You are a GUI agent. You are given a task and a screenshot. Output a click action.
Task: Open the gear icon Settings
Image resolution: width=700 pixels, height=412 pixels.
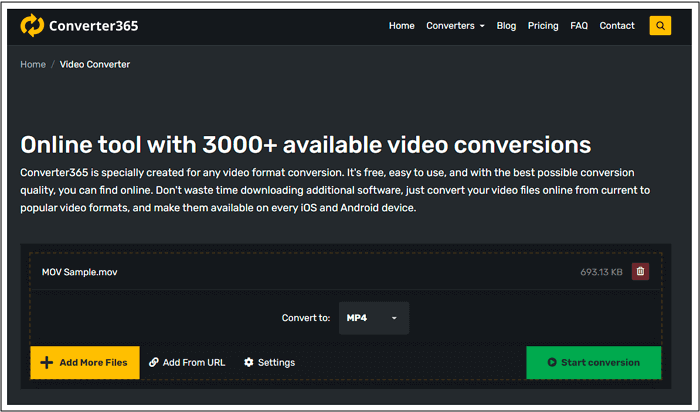tap(249, 362)
